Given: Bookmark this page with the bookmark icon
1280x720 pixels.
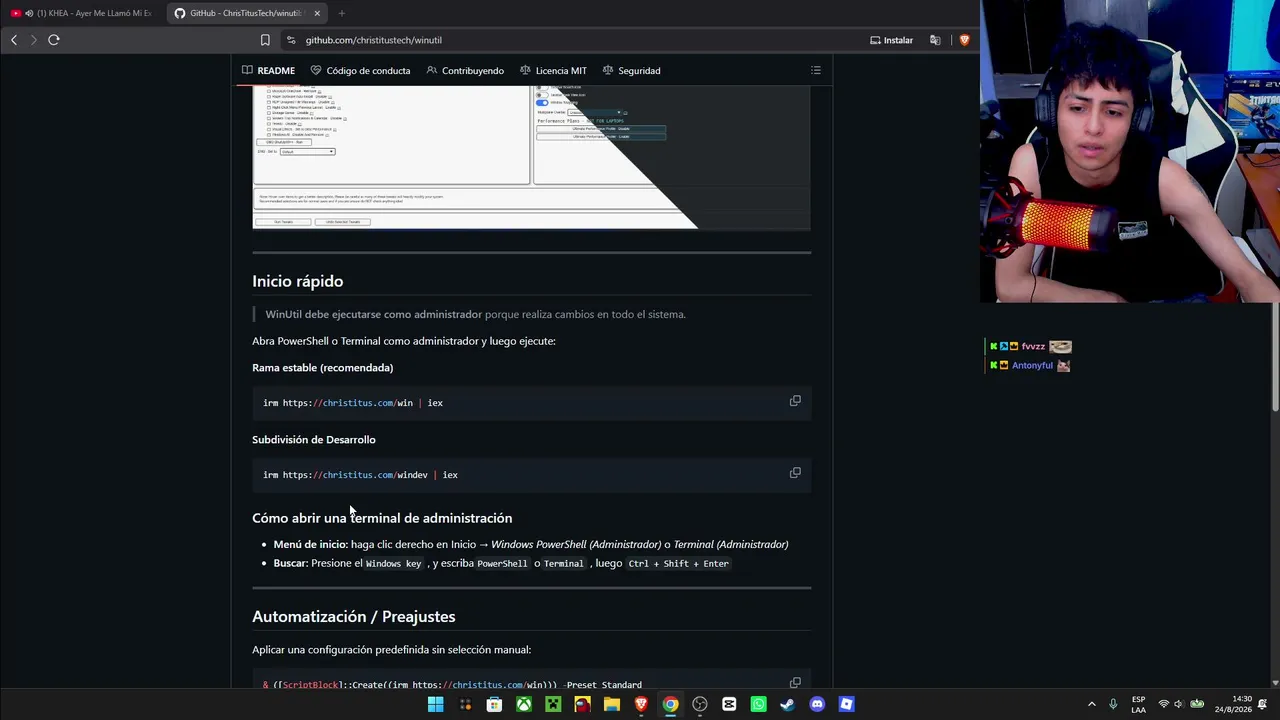Looking at the screenshot, I should click(265, 40).
